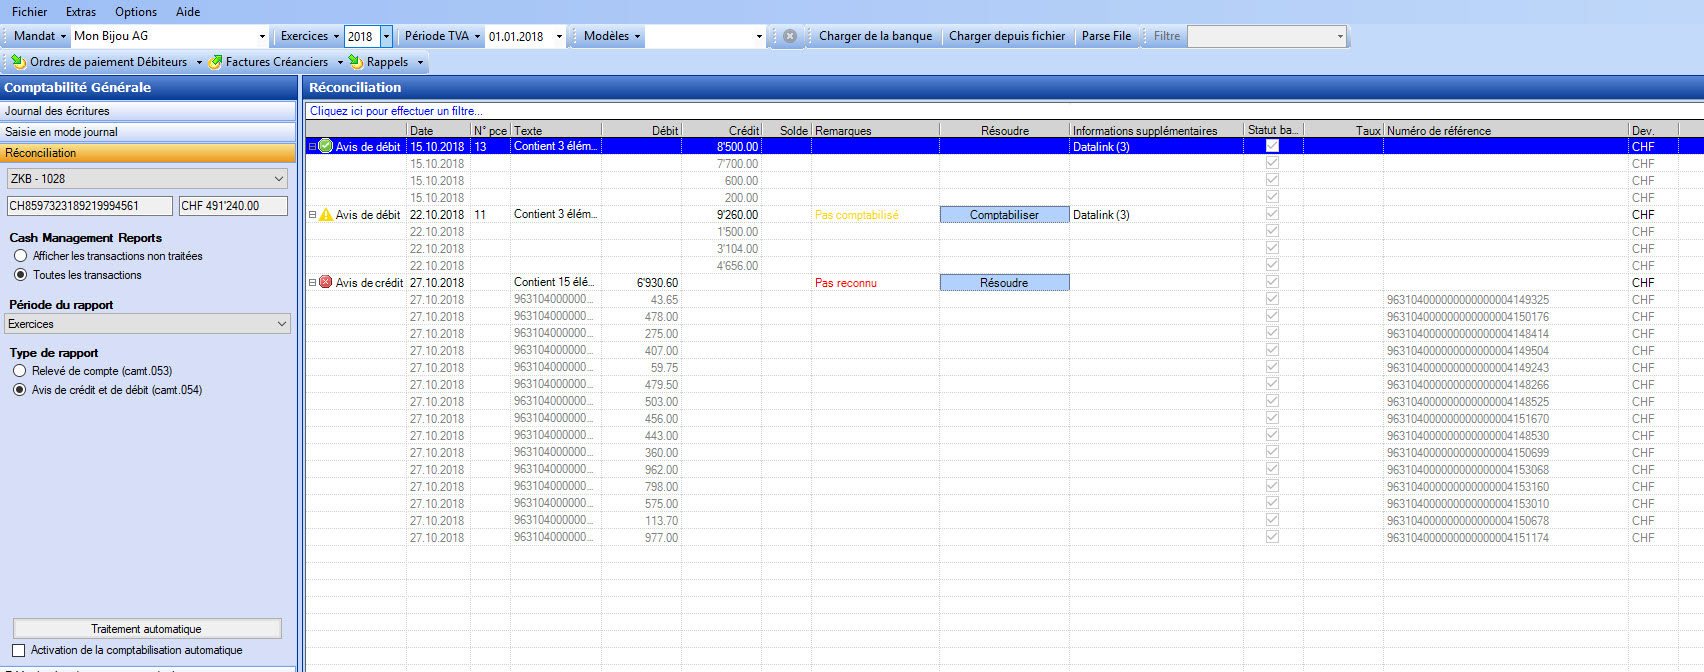Open the Période du rapport 'Exercices' dropdown
1704x672 pixels.
point(281,324)
